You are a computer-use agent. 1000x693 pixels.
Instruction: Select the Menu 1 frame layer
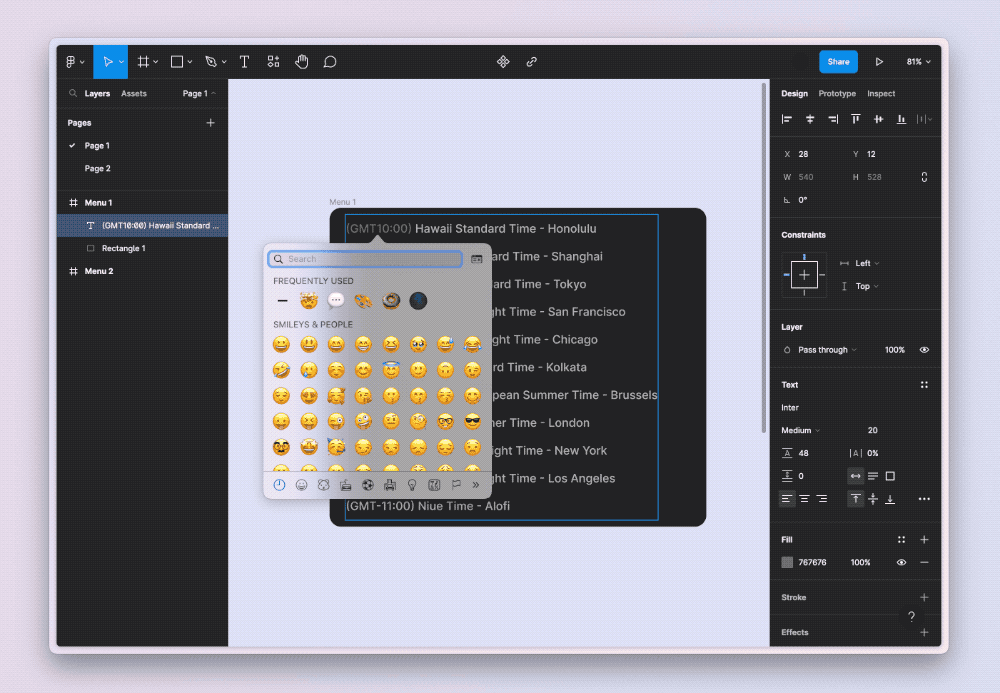tap(142, 203)
